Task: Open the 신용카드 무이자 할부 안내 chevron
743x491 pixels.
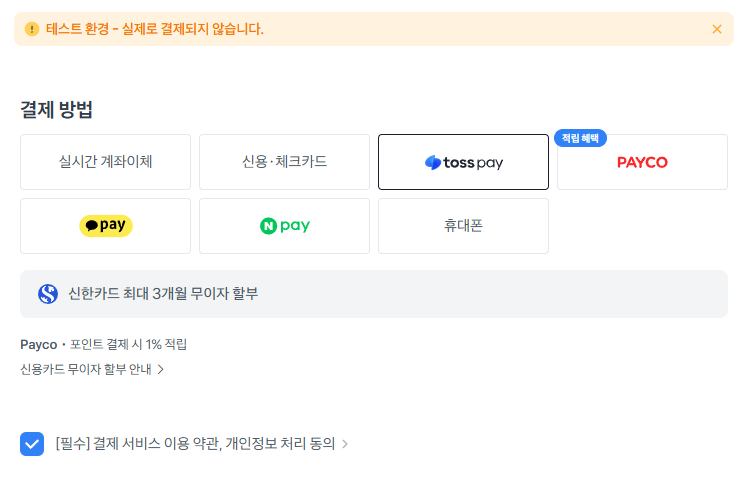Action: 160,370
